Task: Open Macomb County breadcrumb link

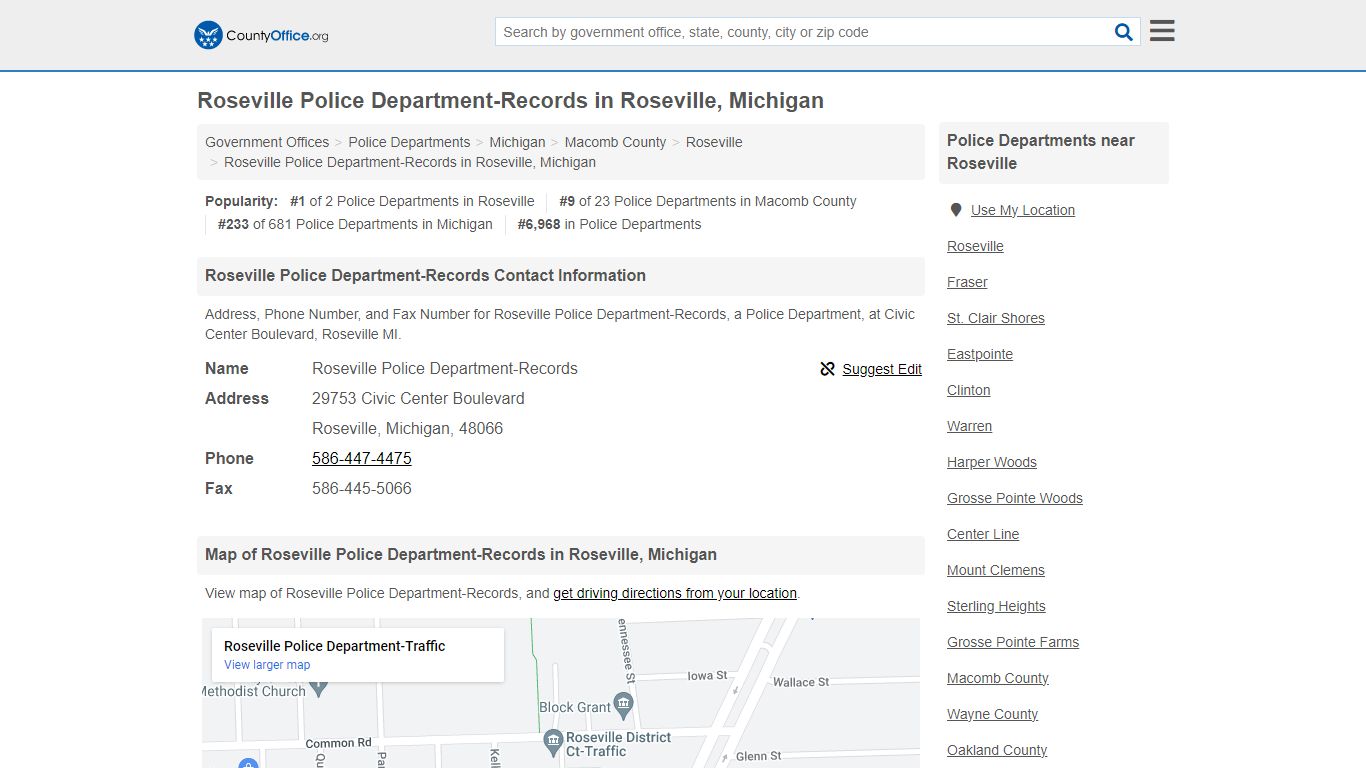Action: point(615,142)
